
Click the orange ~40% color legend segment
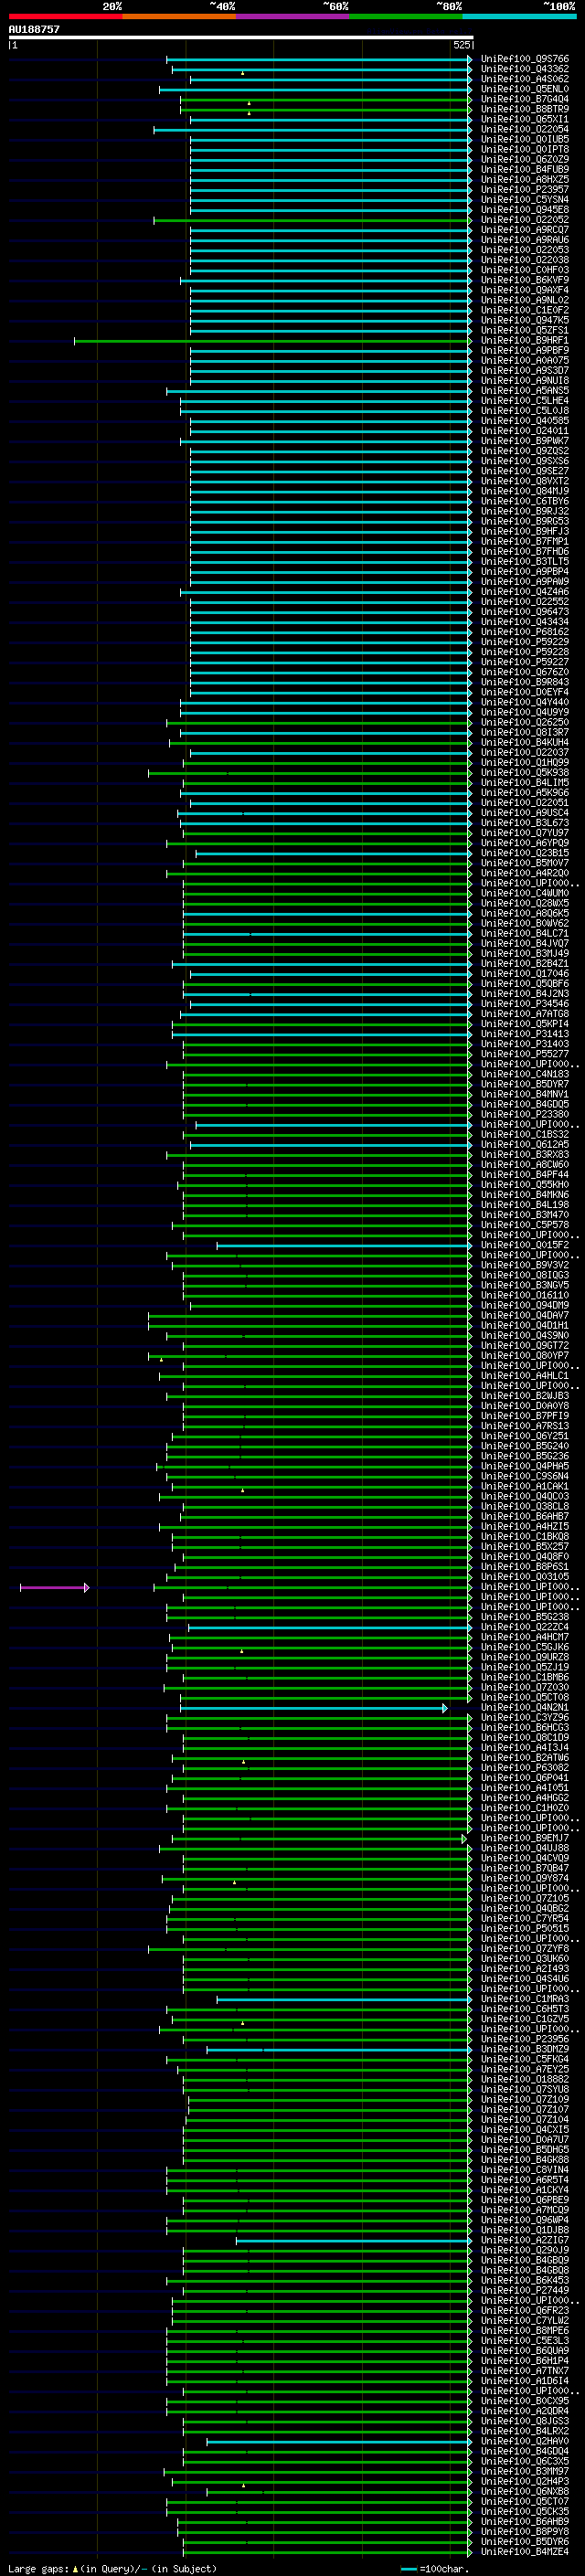coord(179,16)
